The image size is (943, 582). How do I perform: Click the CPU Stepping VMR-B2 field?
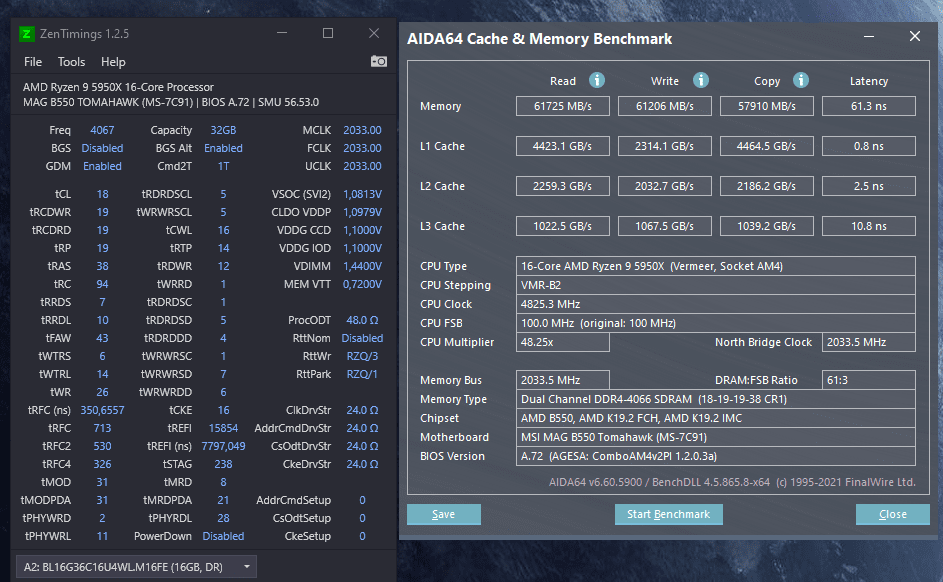coord(716,285)
